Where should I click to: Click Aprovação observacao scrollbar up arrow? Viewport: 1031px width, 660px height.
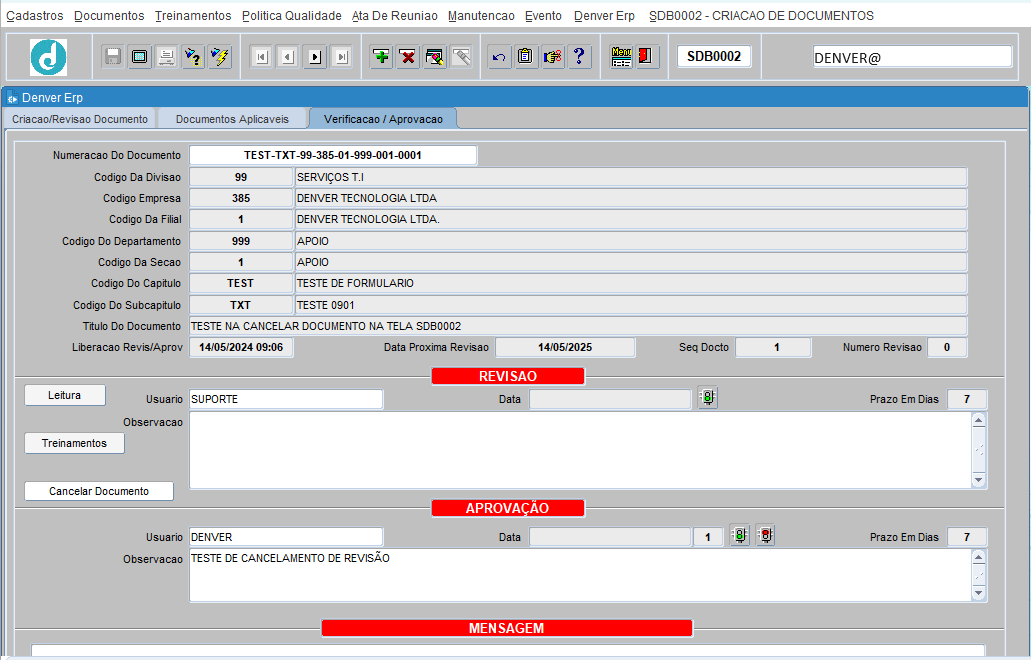coord(978,557)
